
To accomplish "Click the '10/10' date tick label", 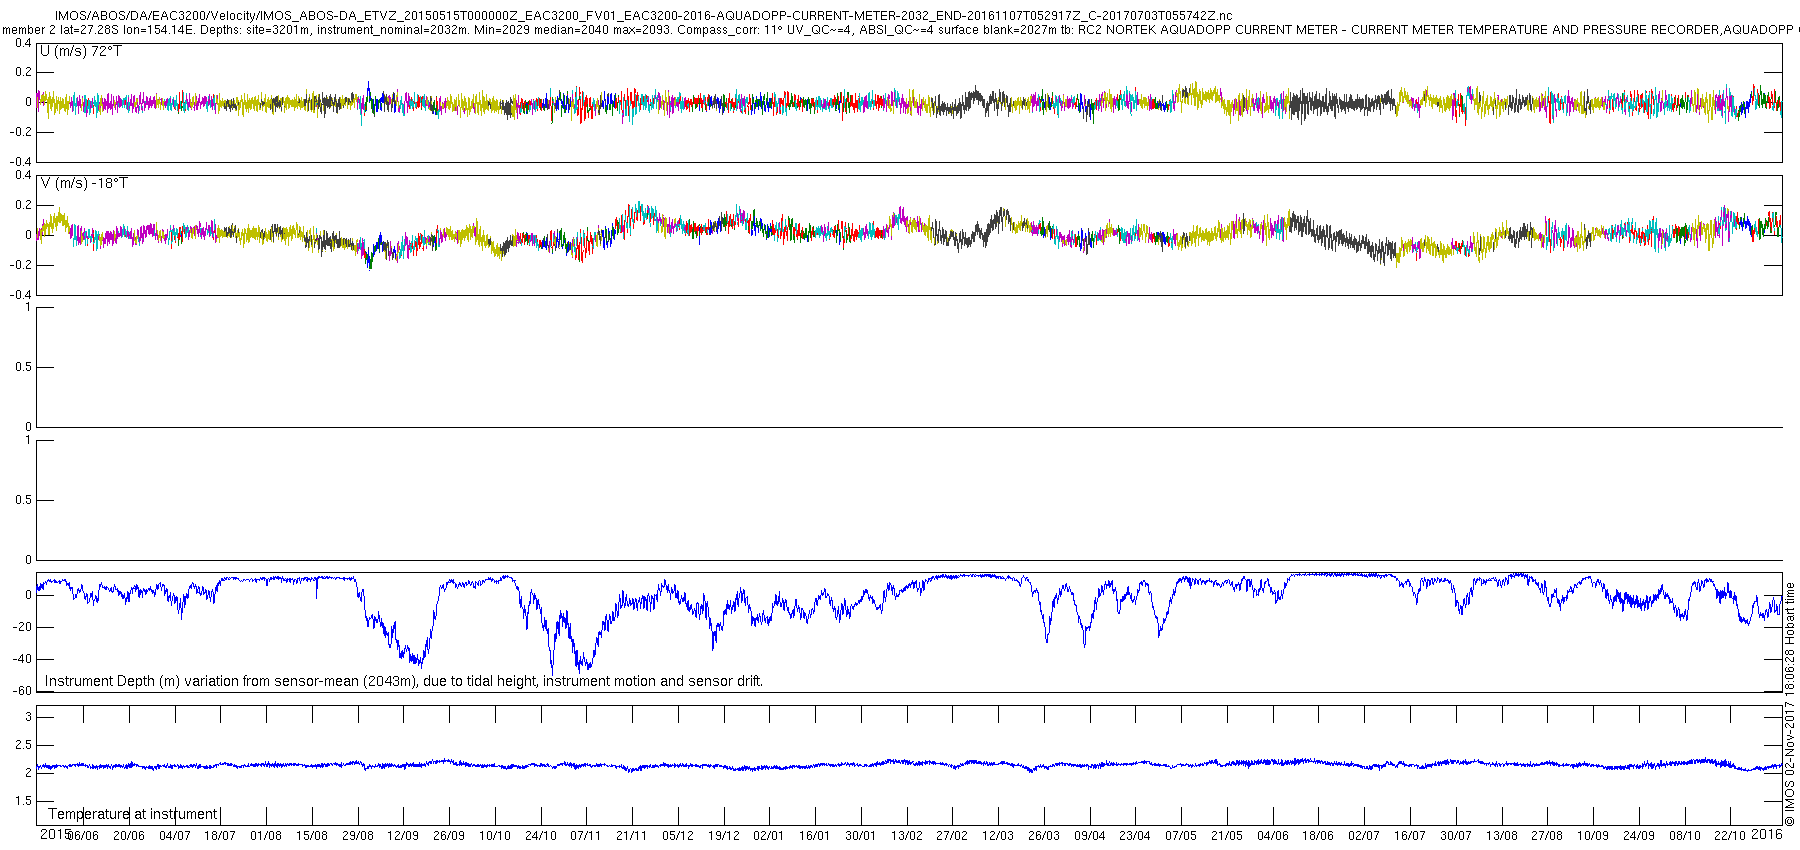I will (495, 836).
